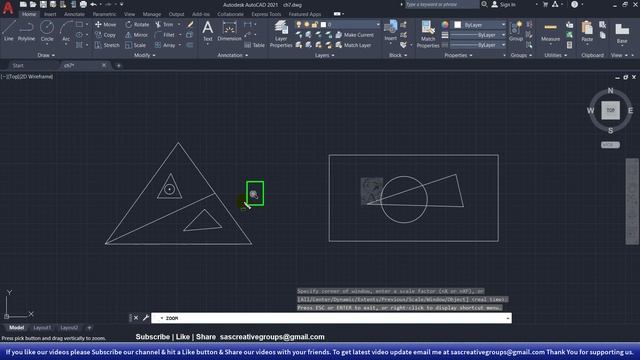Expand the Properties panel
The width and height of the screenshot is (640, 360).
tap(458, 55)
